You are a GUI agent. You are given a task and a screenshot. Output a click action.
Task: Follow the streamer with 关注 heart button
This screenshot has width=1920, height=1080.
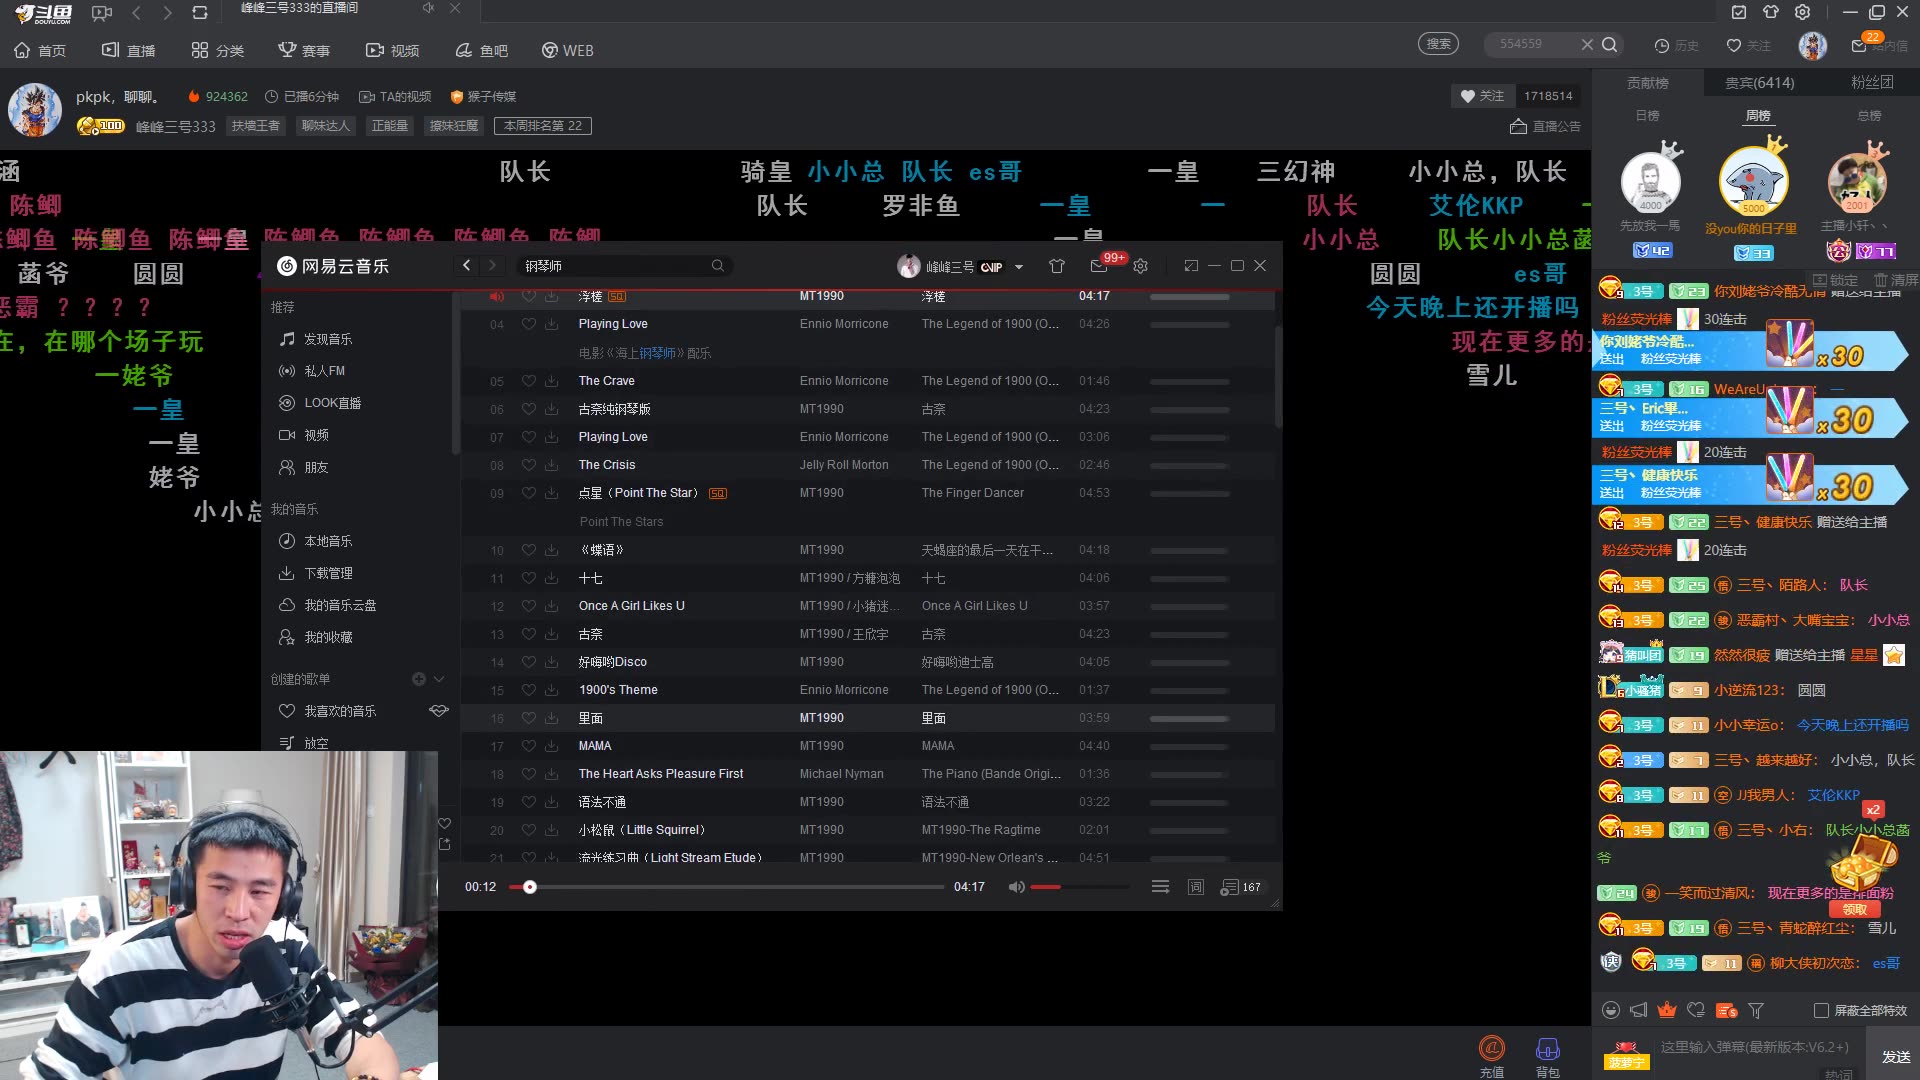pyautogui.click(x=1482, y=96)
